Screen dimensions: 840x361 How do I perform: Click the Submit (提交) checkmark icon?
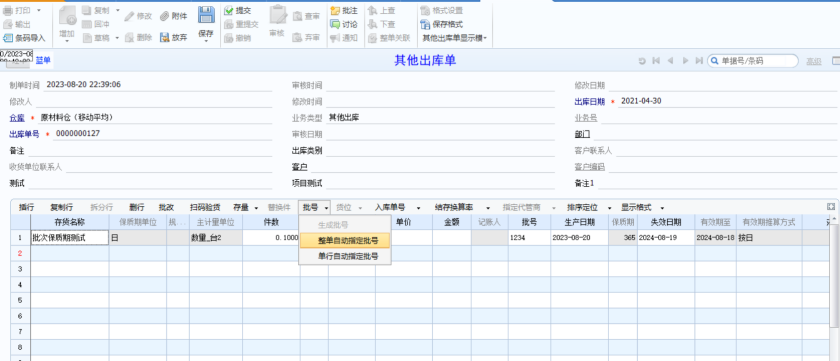[229, 10]
